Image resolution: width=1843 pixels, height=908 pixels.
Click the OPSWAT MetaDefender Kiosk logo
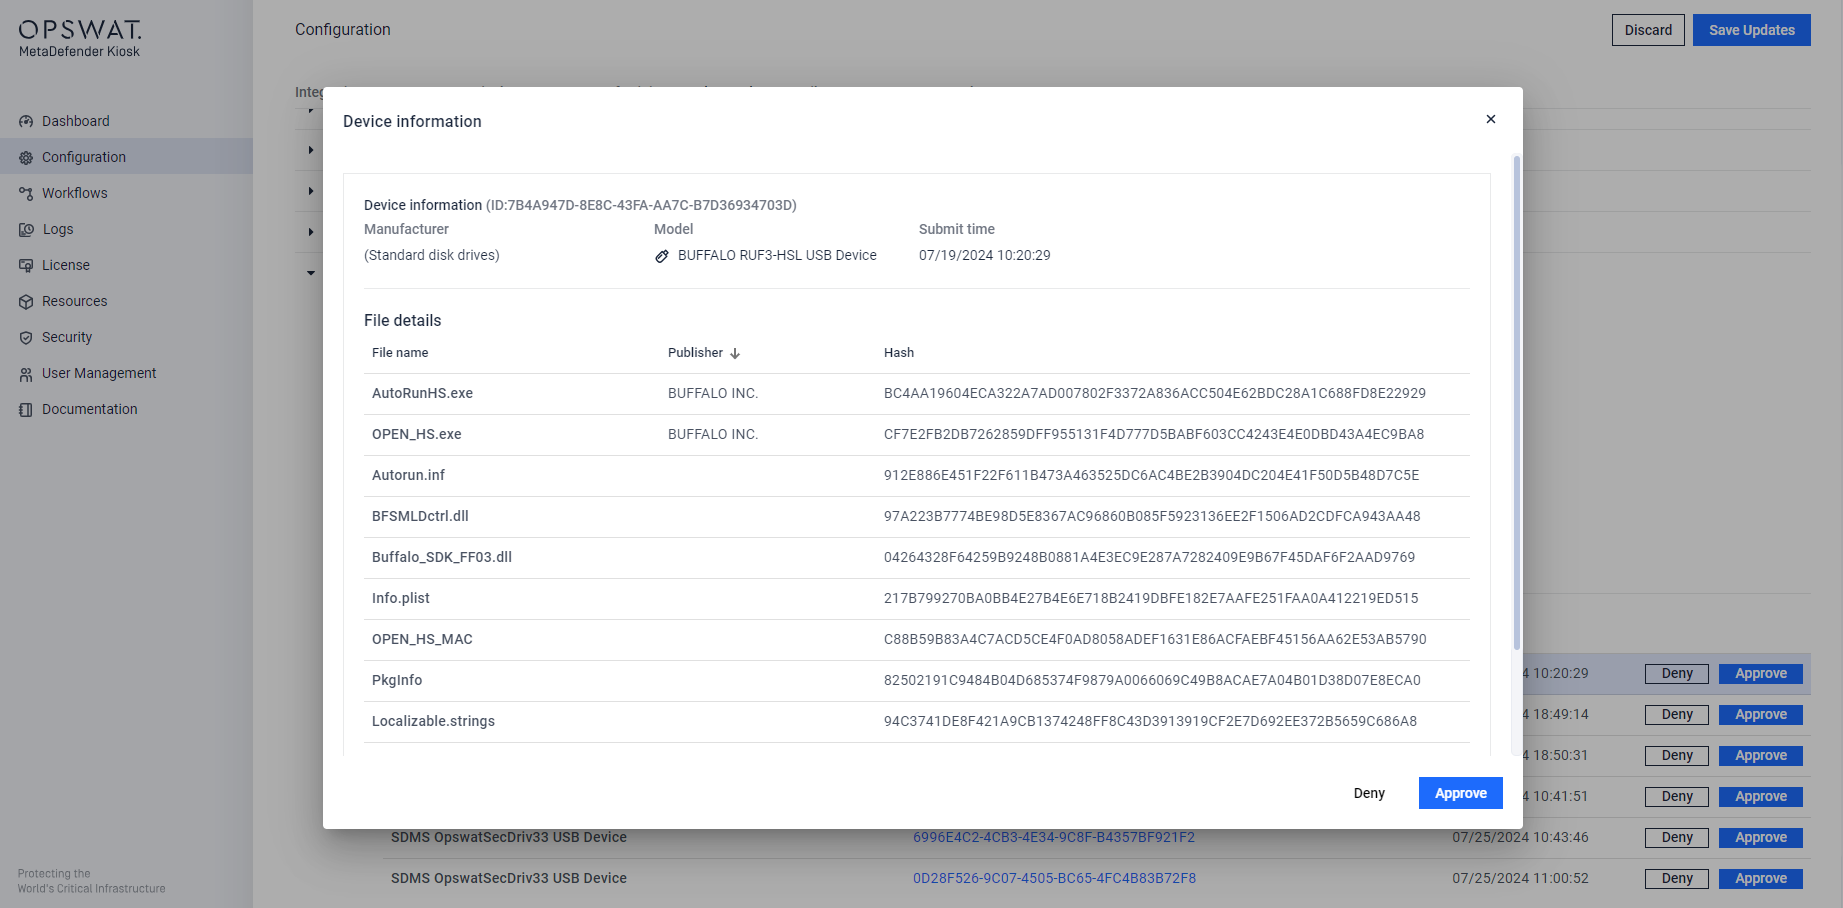pos(80,38)
